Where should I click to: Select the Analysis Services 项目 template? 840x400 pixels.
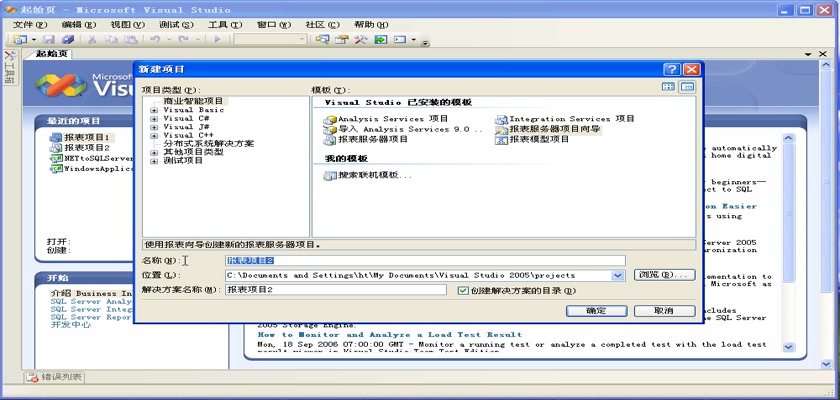tap(386, 119)
